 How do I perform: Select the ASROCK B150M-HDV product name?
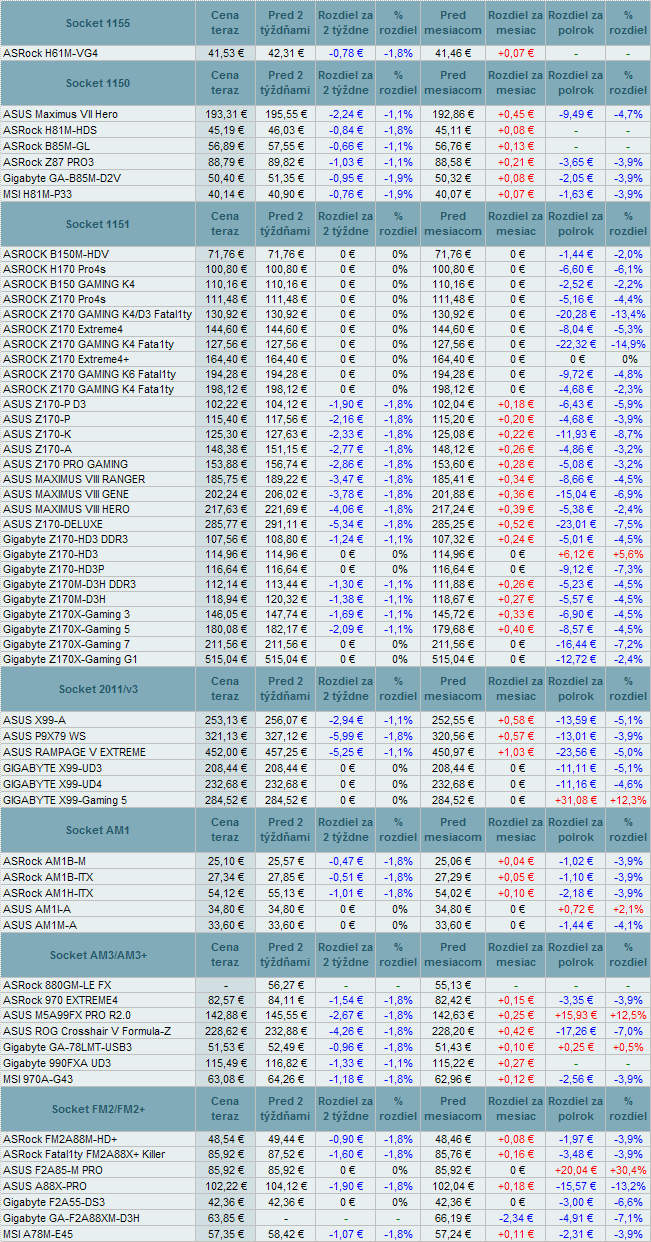(x=55, y=254)
